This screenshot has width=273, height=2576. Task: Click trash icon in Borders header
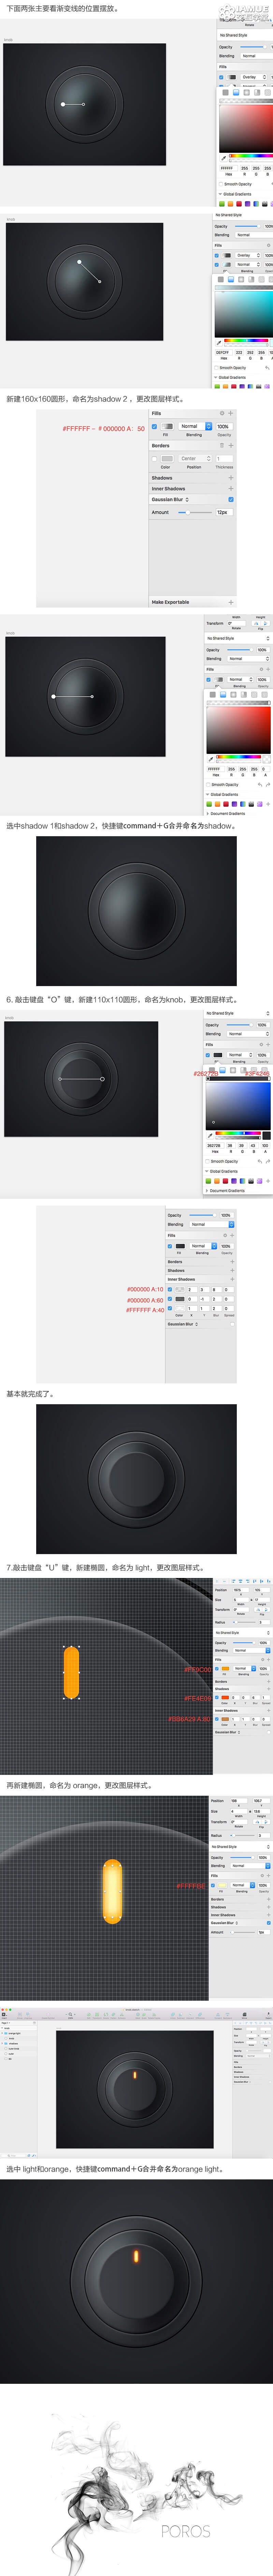(x=222, y=446)
